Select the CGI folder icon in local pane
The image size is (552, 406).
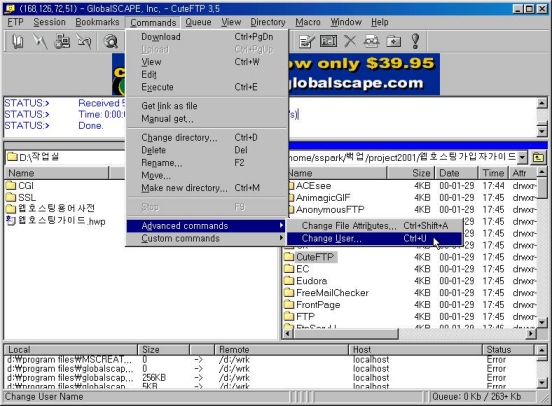tap(11, 185)
